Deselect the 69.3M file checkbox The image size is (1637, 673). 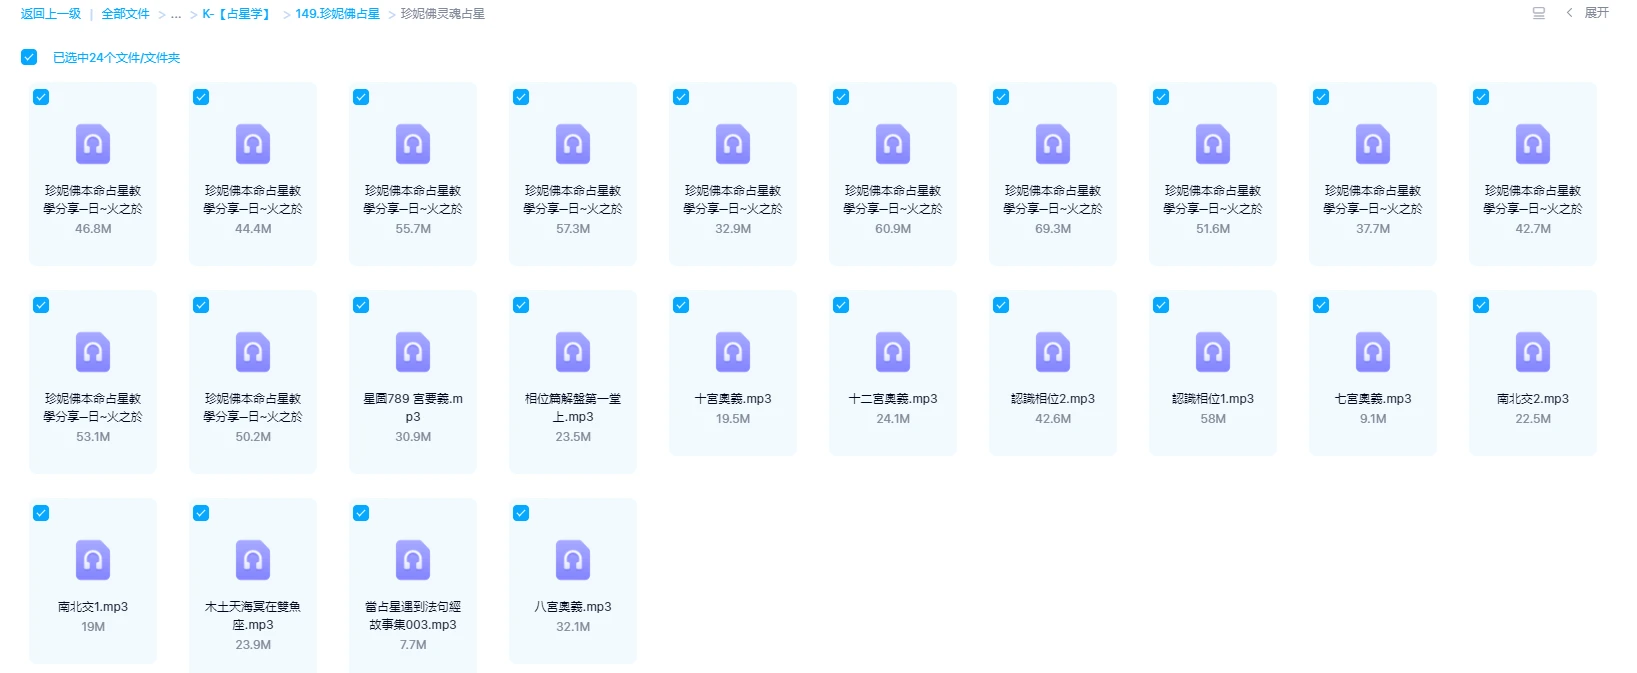point(1001,97)
